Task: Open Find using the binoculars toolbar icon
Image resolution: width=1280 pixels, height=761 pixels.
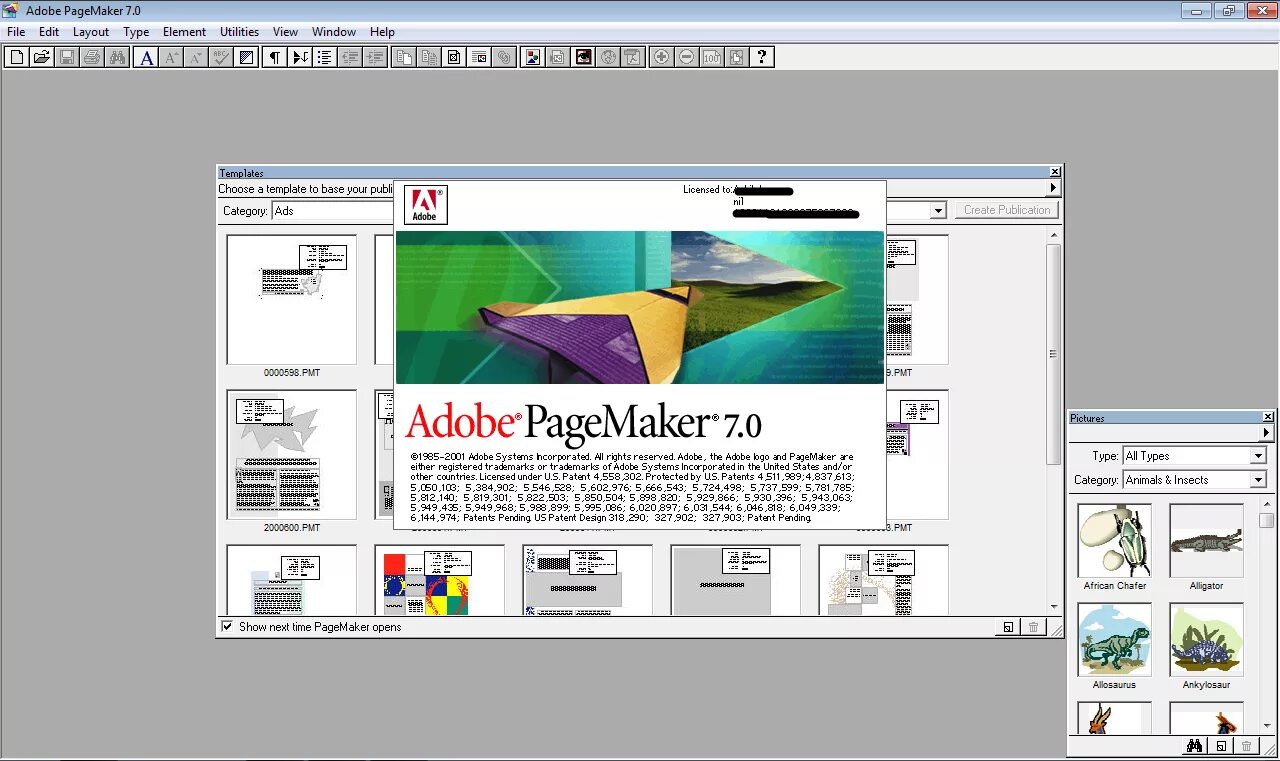Action: pyautogui.click(x=117, y=57)
